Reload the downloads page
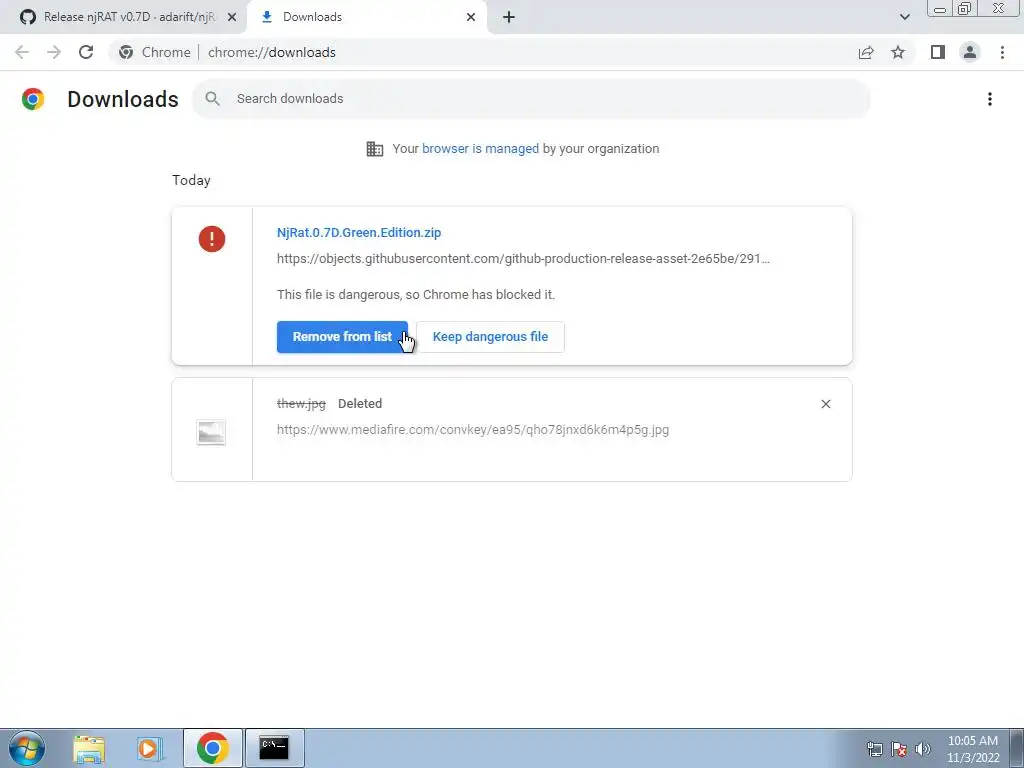This screenshot has width=1024, height=768. pos(86,52)
